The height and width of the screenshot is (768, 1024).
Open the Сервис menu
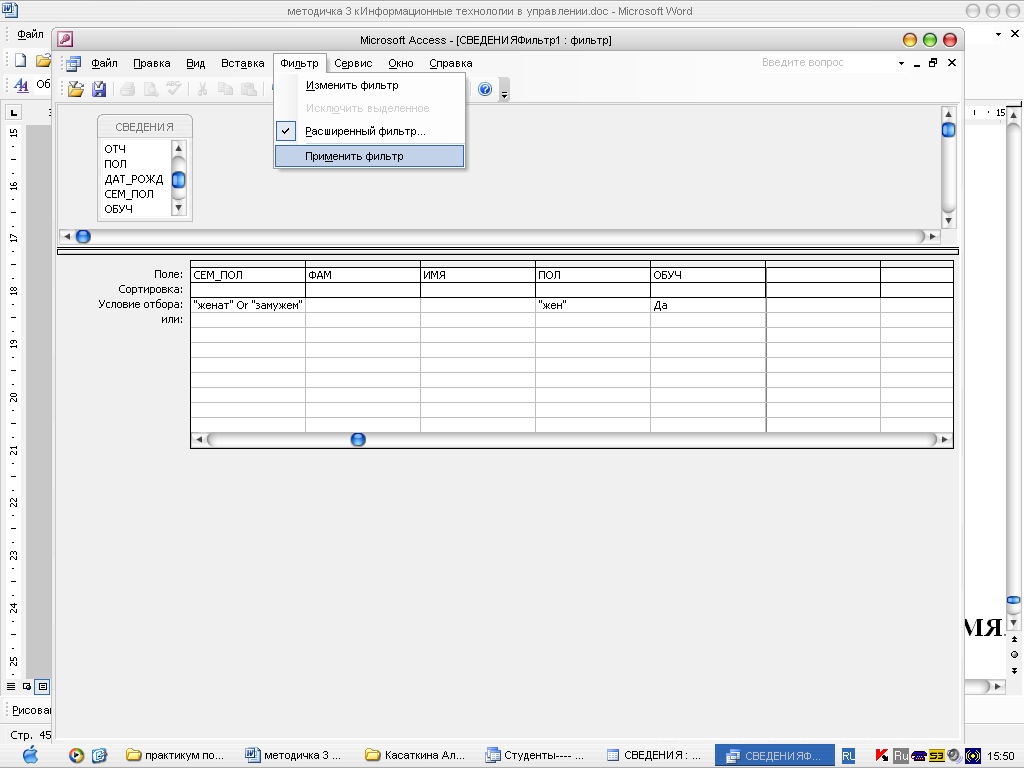coord(353,63)
